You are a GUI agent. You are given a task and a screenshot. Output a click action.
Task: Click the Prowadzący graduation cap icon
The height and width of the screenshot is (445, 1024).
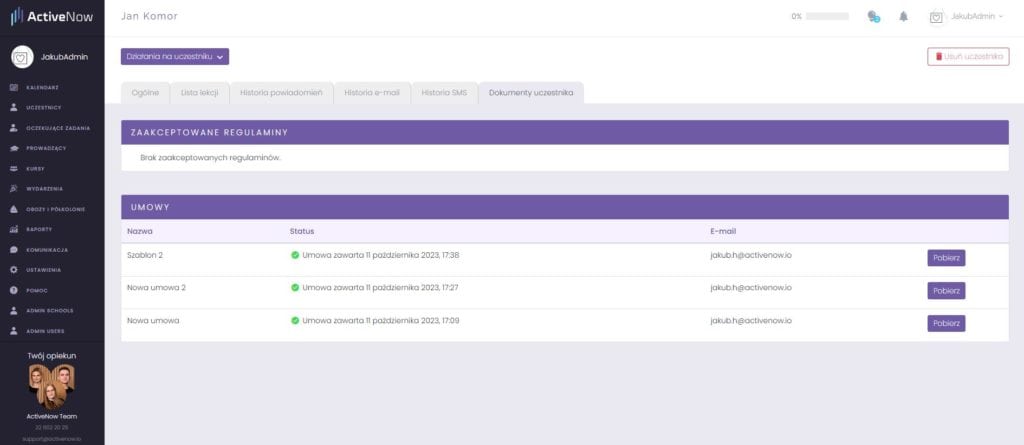point(14,148)
